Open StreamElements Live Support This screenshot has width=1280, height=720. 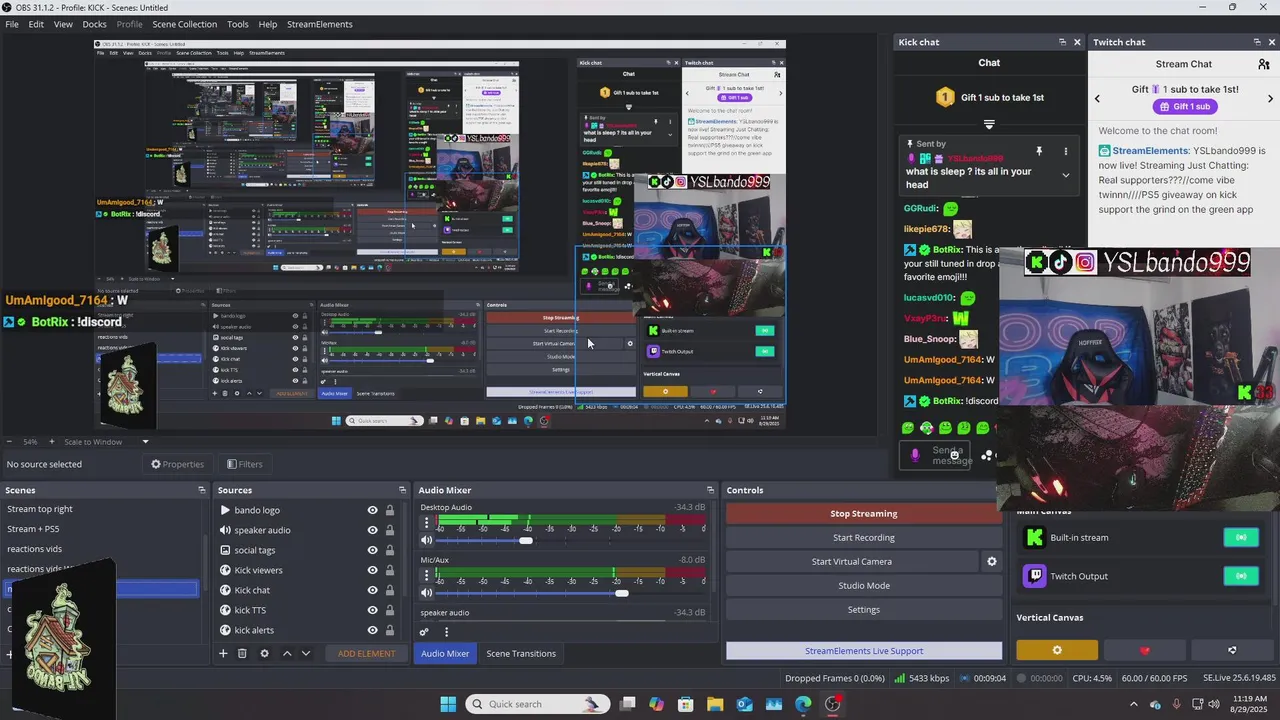click(864, 651)
